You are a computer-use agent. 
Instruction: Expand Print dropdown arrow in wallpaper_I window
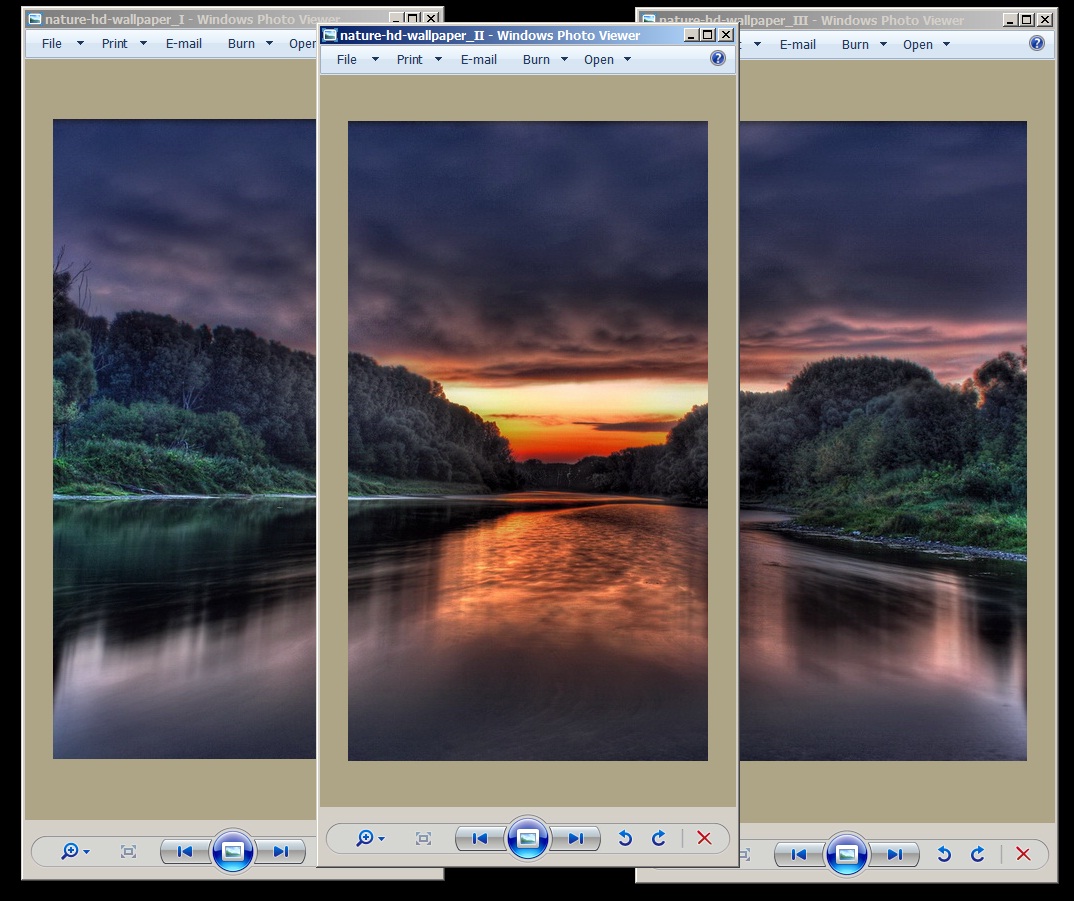coord(143,43)
